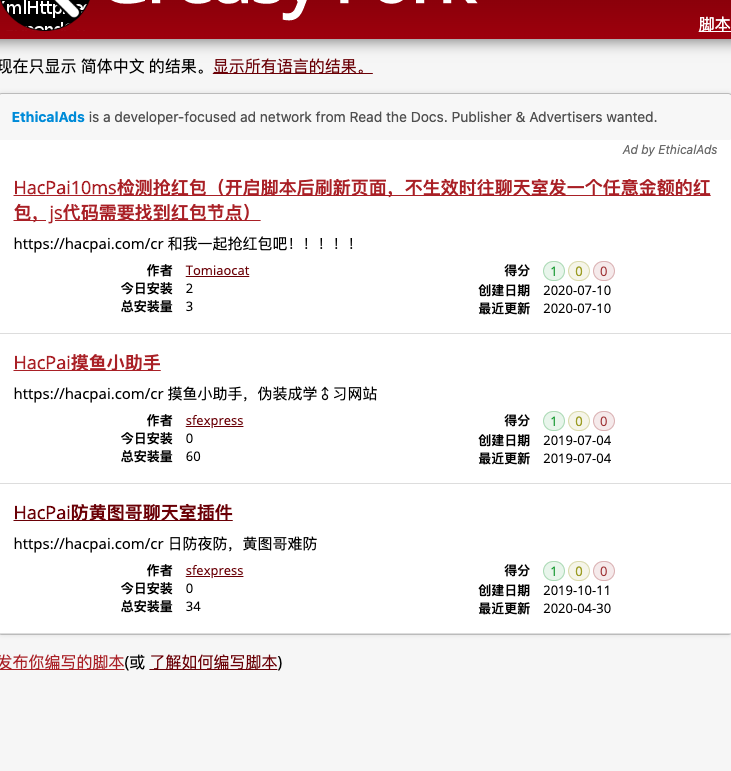Click the description 摸鱼小助手，伪装成学习网站
731x771 pixels.
click(272, 393)
